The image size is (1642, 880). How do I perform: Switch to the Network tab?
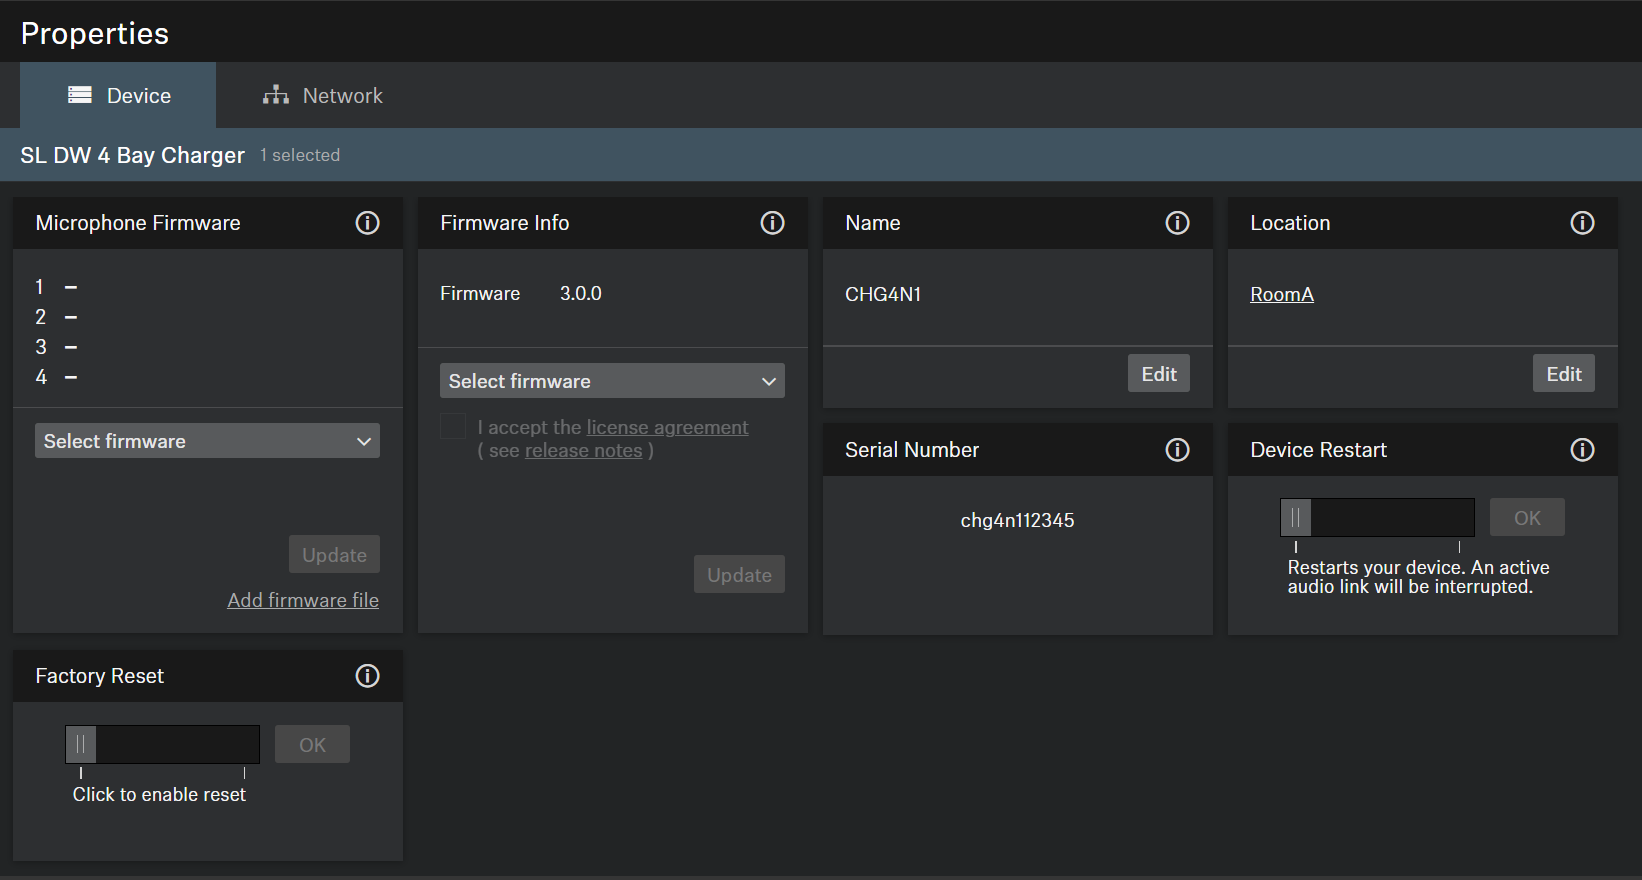[x=323, y=96]
